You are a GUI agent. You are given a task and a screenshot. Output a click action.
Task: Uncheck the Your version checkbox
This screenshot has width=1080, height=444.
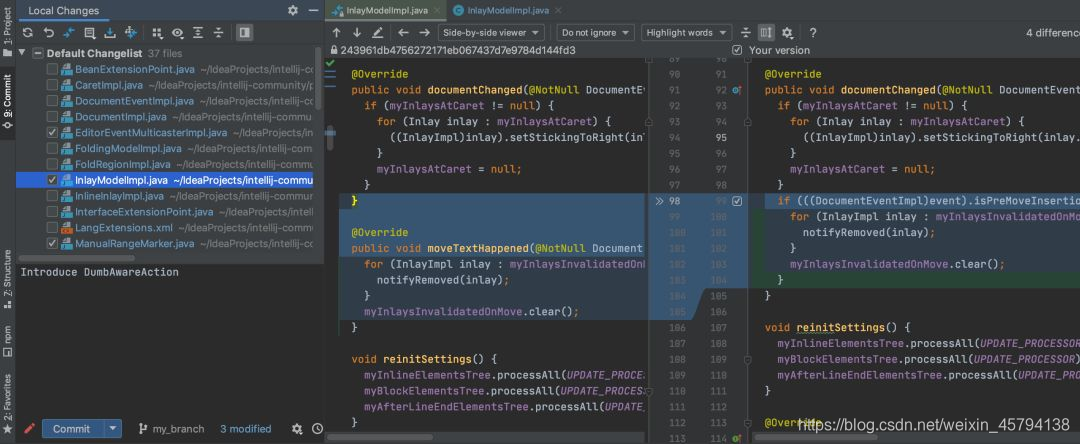tap(738, 50)
